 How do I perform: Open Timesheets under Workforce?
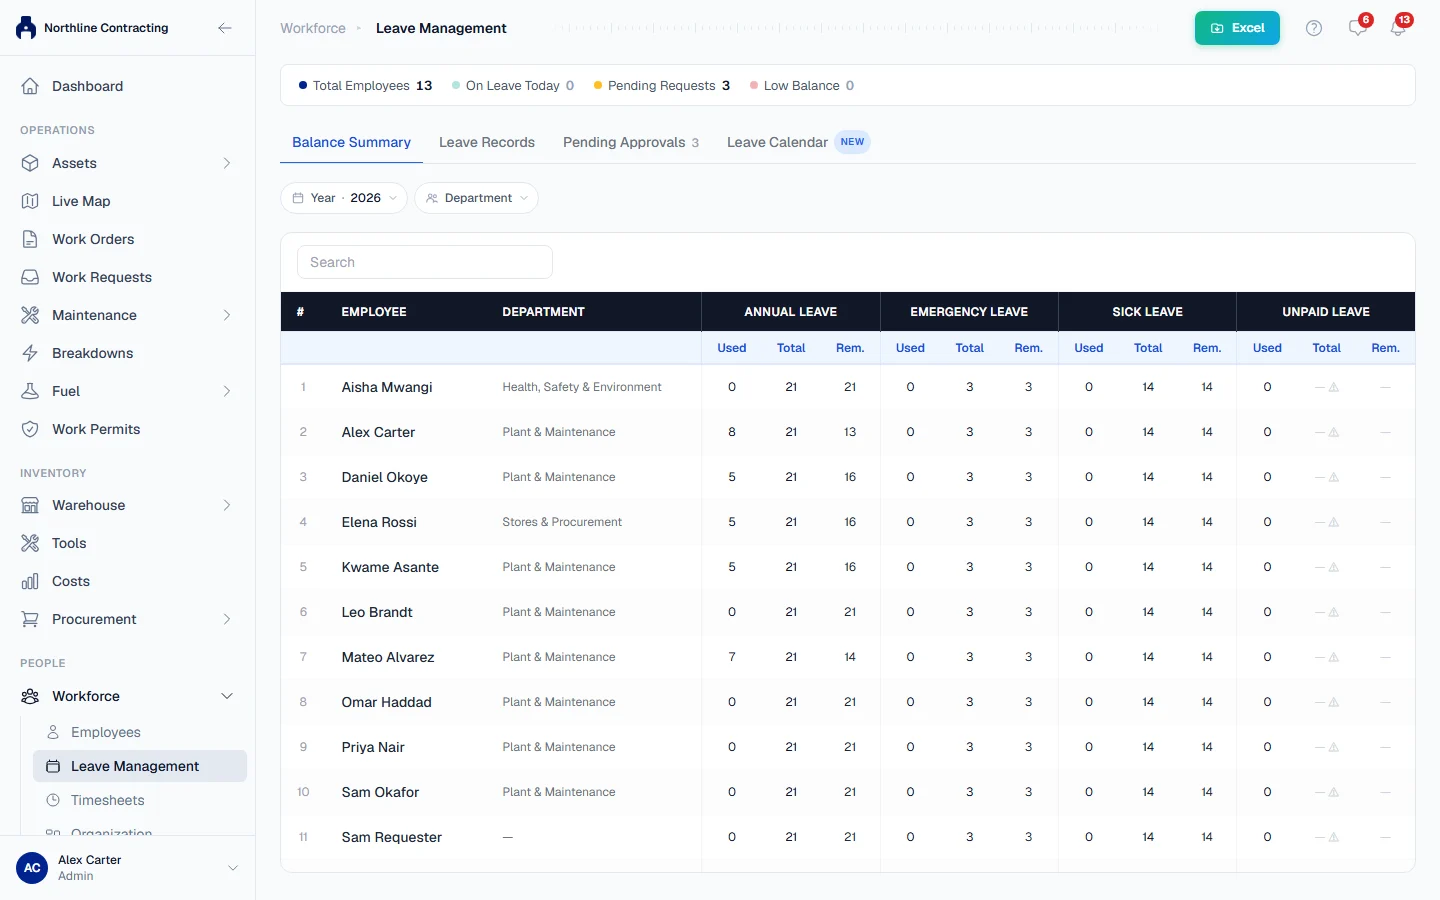[140, 800]
